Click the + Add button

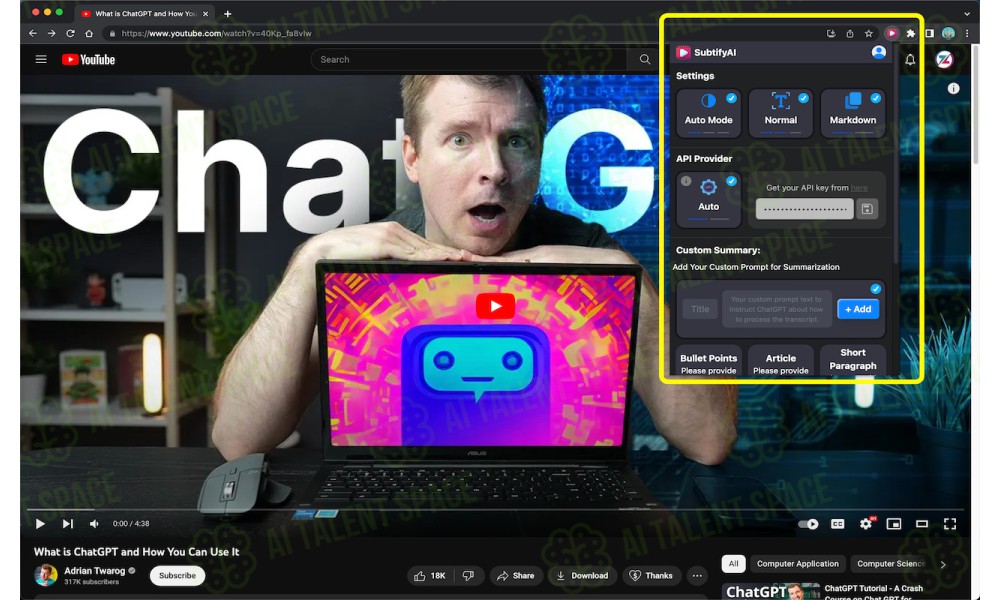(858, 309)
